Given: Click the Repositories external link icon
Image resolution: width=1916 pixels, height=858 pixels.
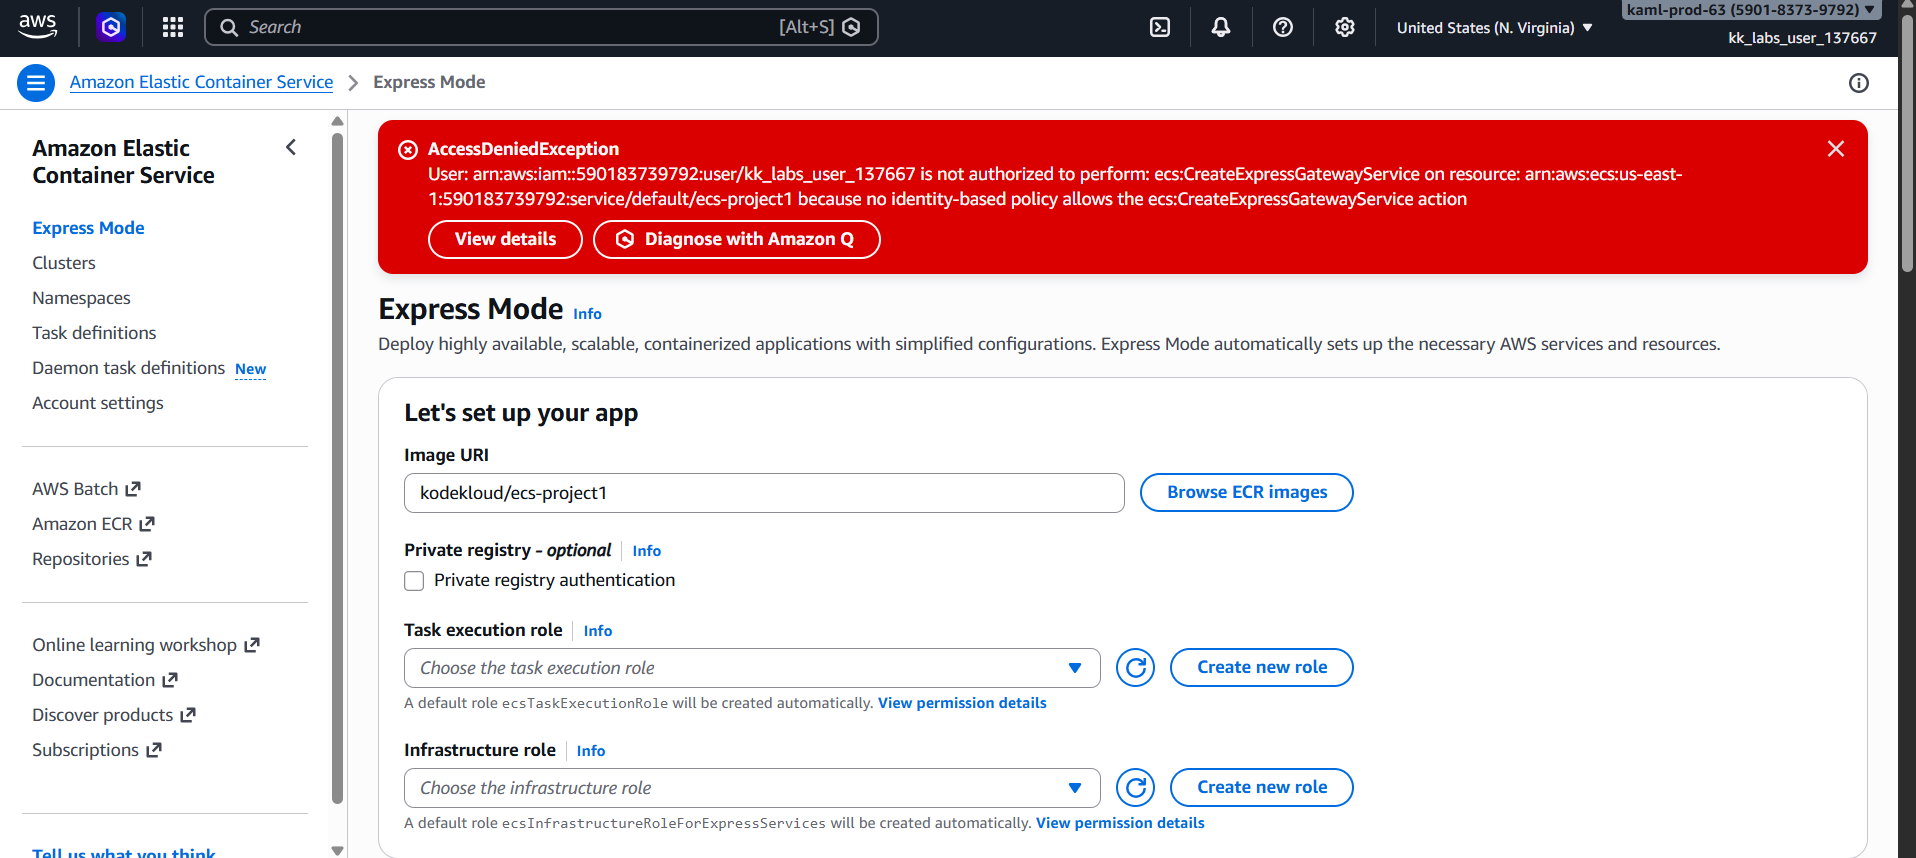Looking at the screenshot, I should 144,559.
